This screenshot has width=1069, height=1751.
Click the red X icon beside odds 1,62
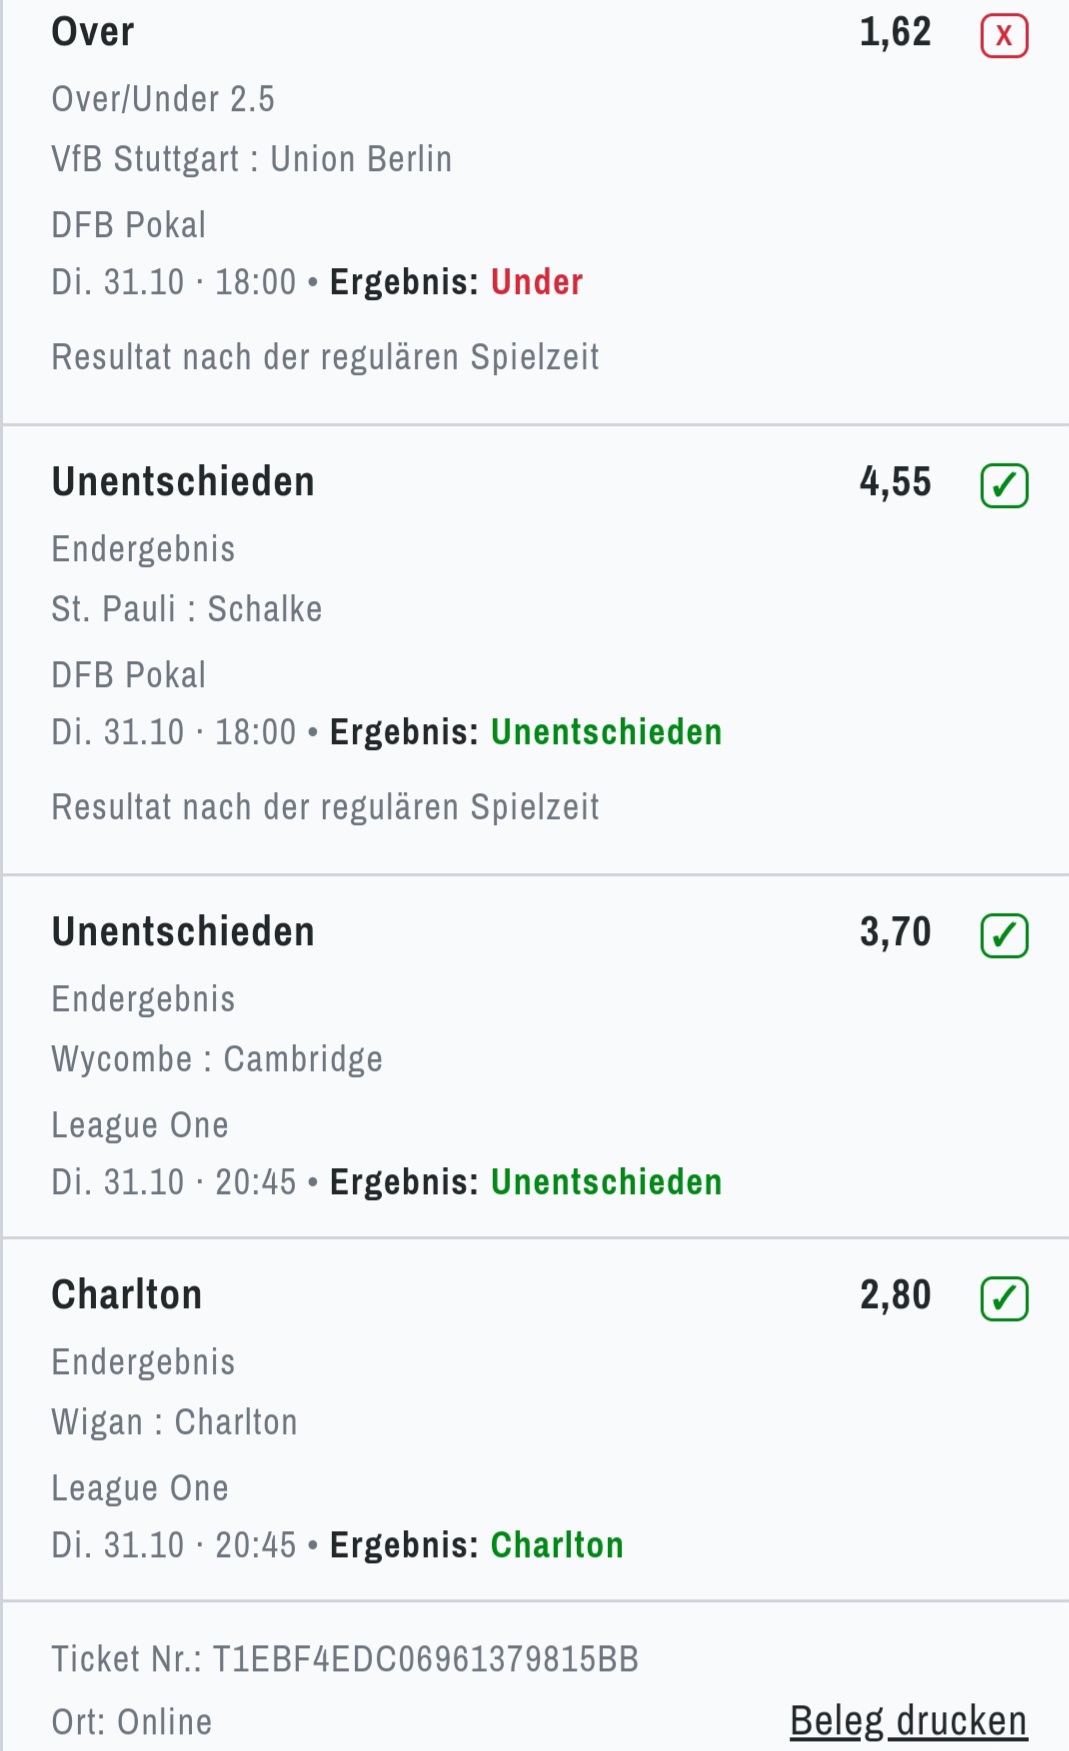[1004, 37]
